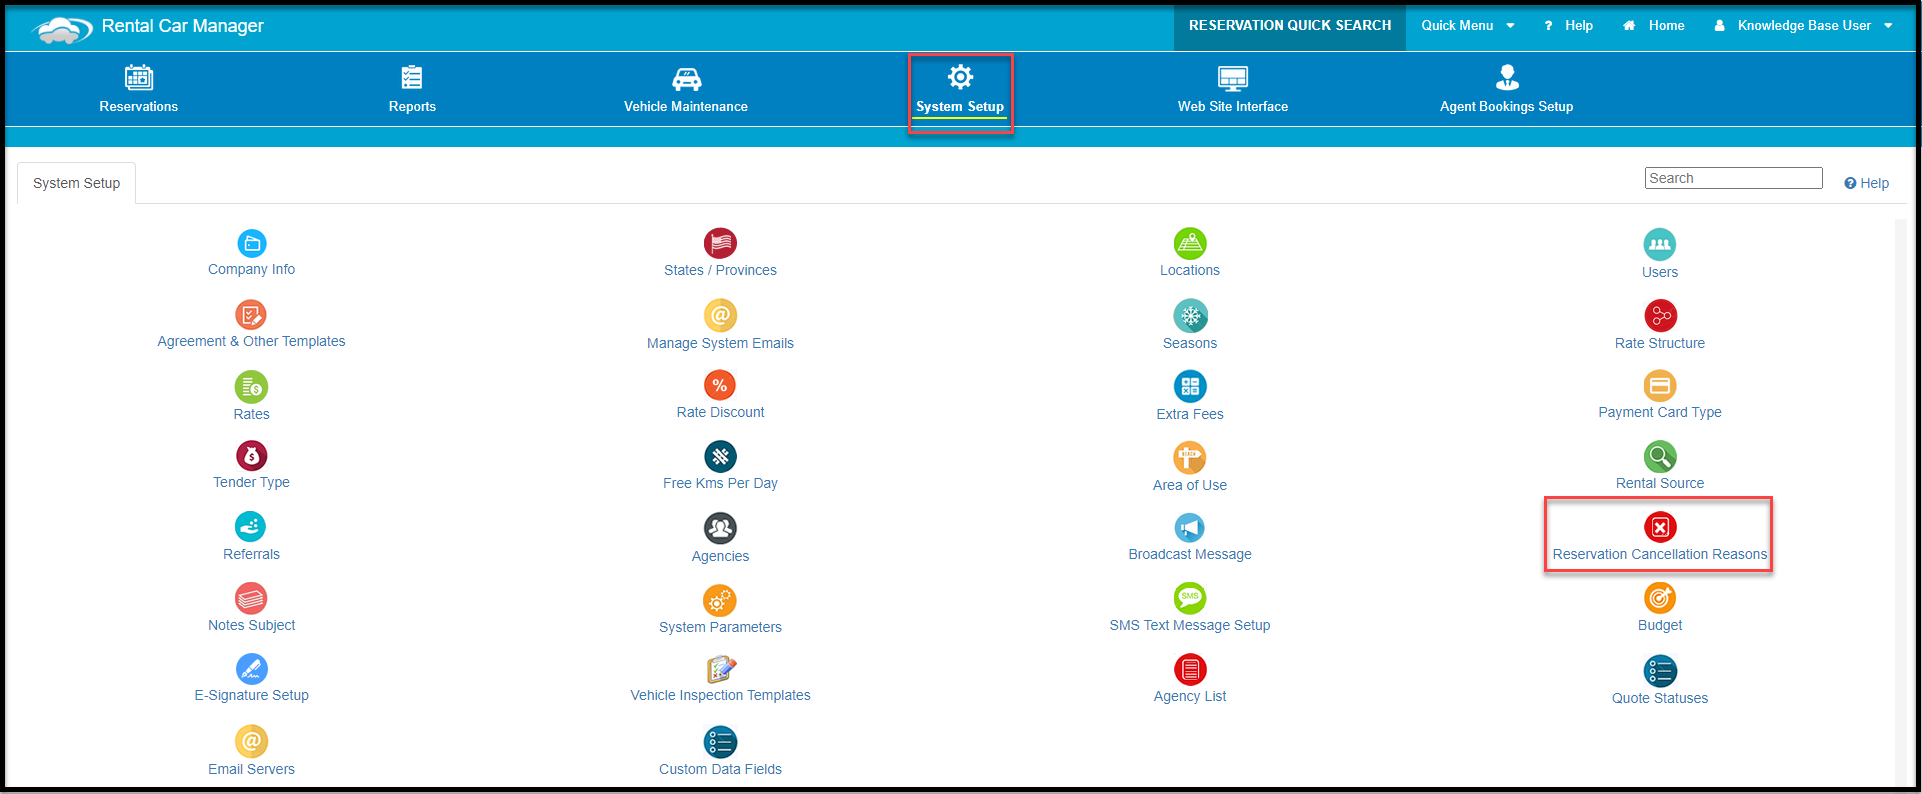Image resolution: width=1922 pixels, height=794 pixels.
Task: Open the Referrals icon
Action: pyautogui.click(x=251, y=527)
